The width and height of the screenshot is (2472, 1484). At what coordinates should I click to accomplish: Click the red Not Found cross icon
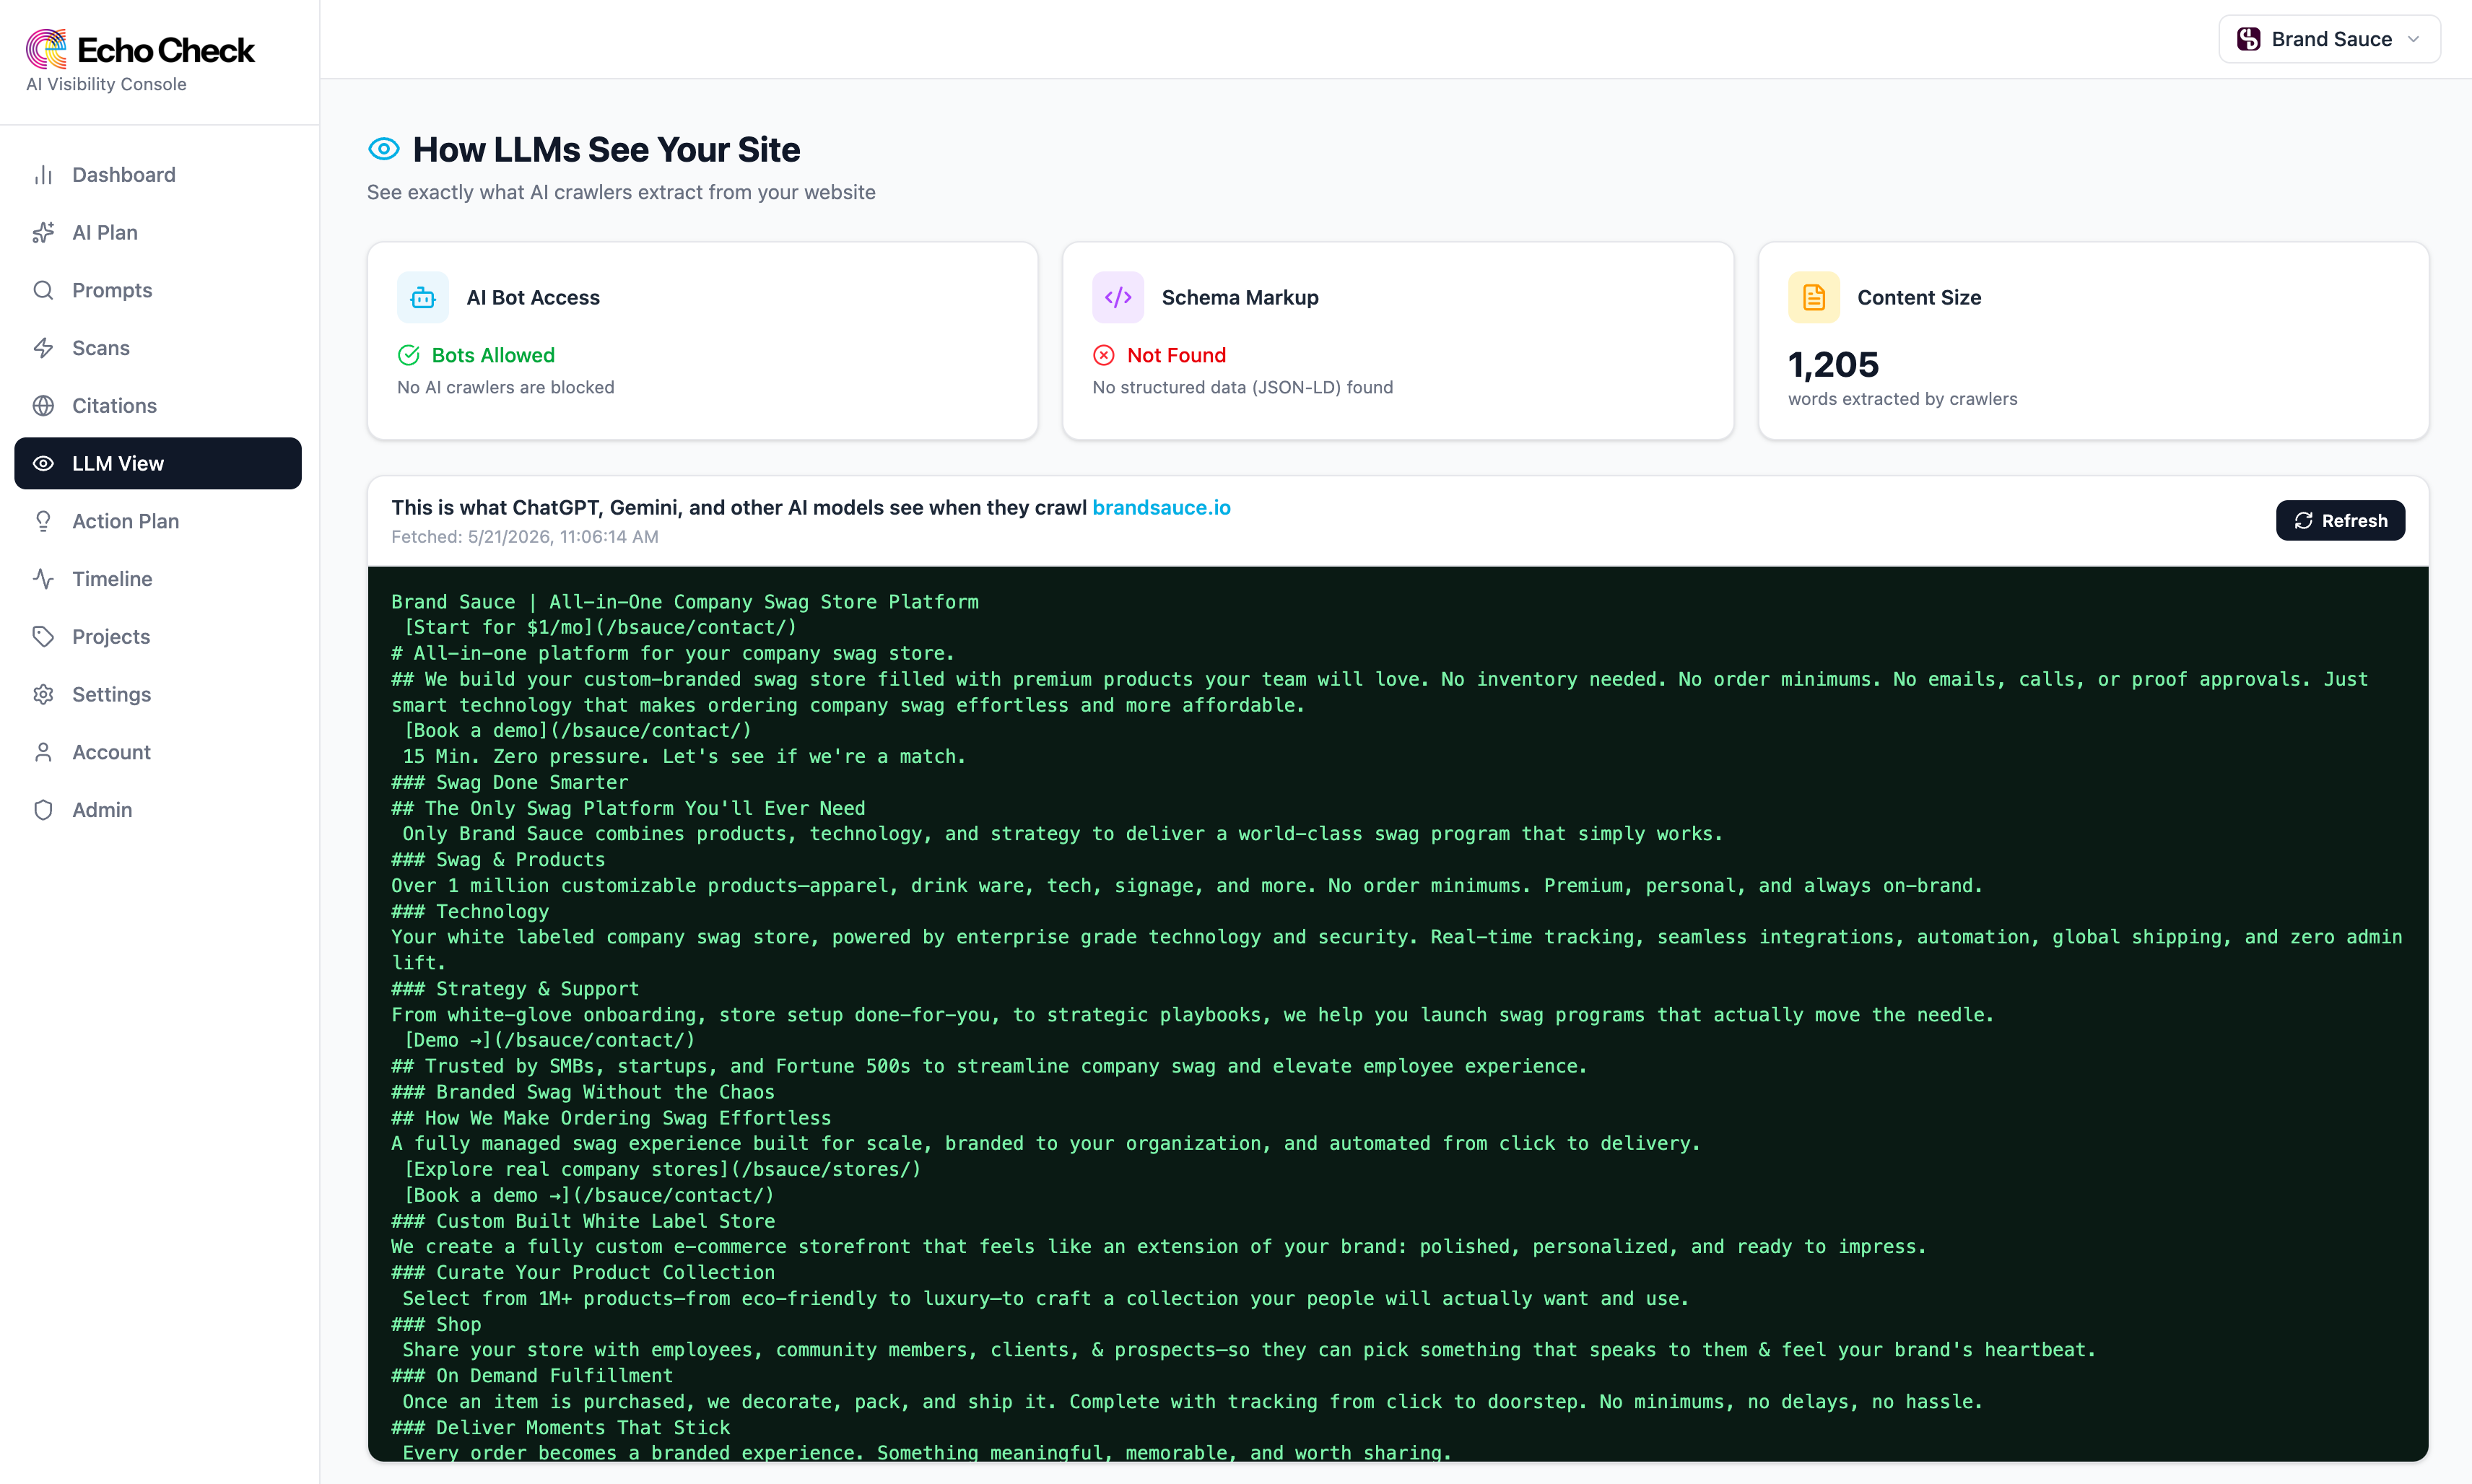tap(1104, 355)
